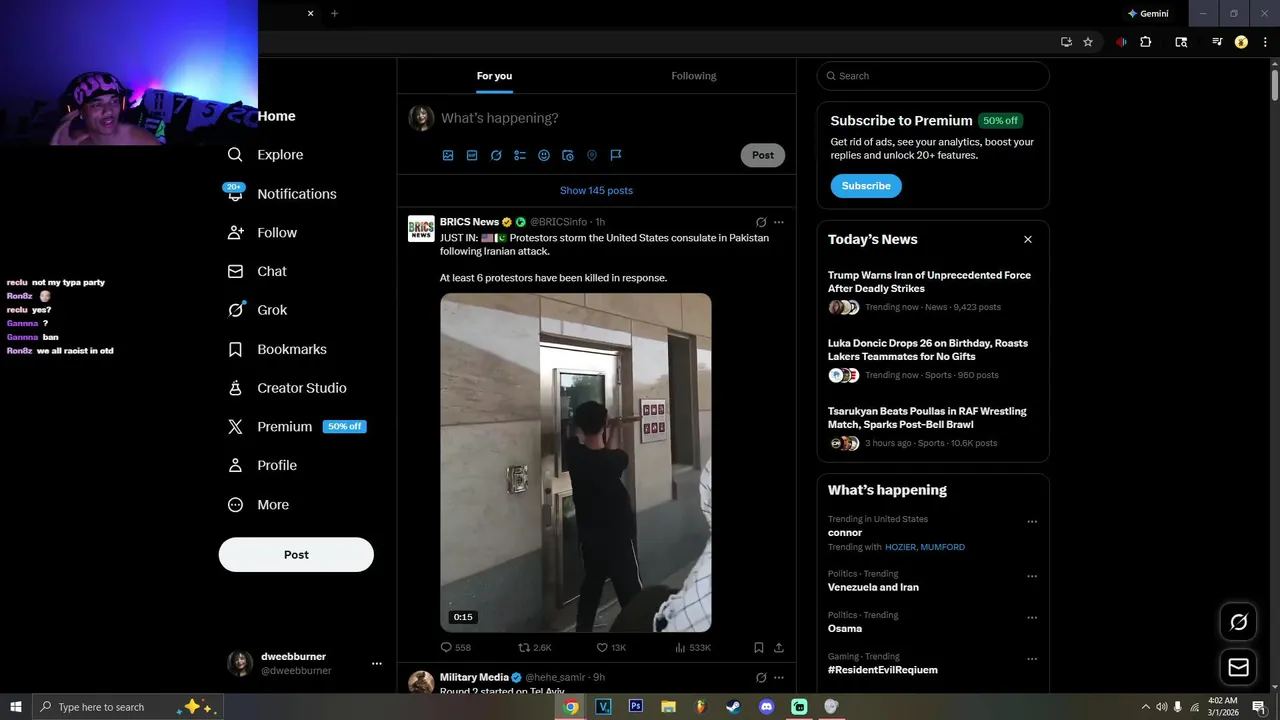The width and height of the screenshot is (1280, 720).
Task: Open Discord from the taskbar
Action: [x=767, y=707]
